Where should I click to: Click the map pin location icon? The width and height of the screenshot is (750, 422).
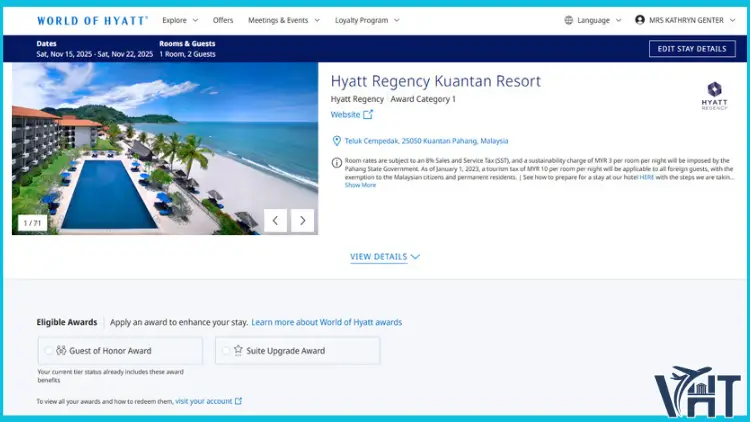tap(337, 141)
